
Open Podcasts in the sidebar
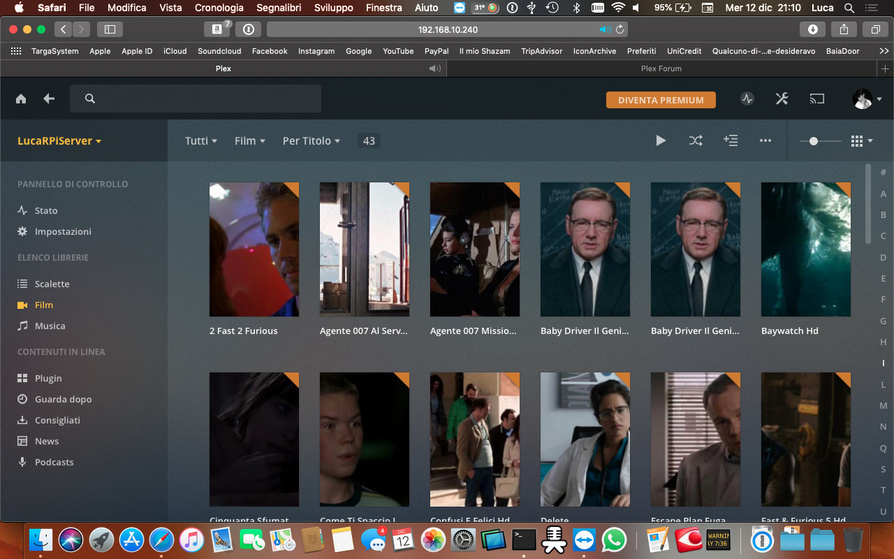coord(46,462)
